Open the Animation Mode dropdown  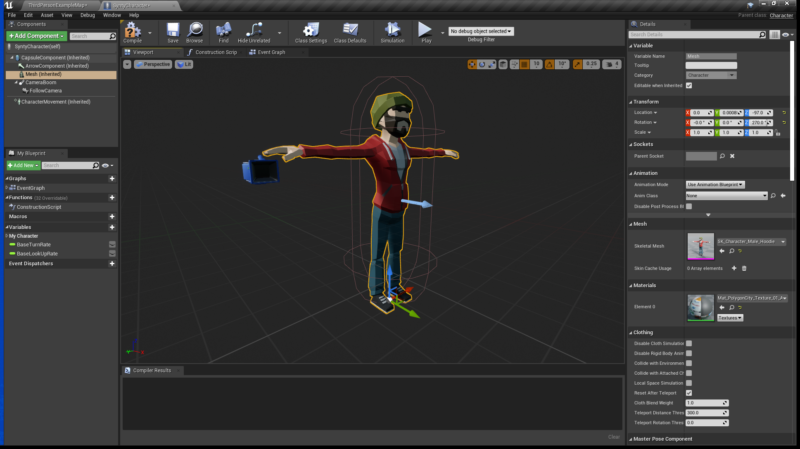(x=715, y=185)
